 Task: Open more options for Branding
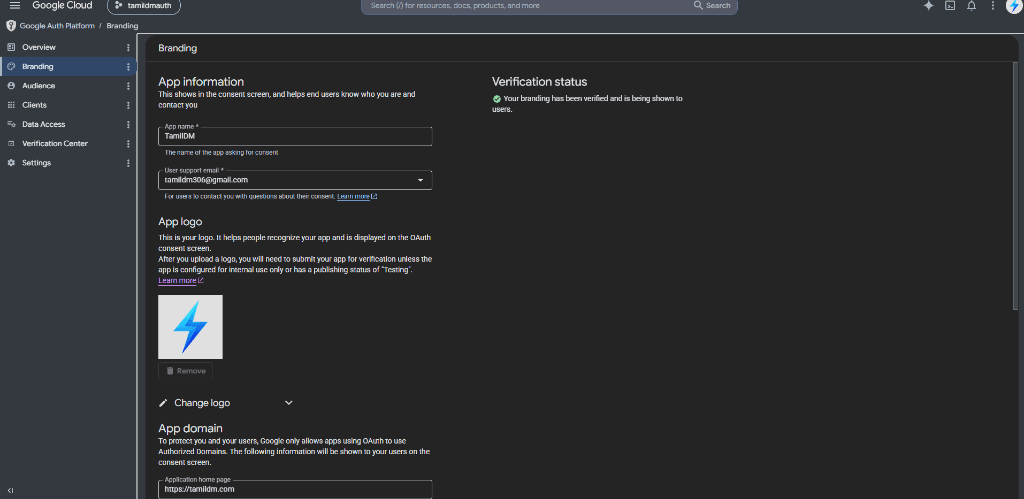click(128, 67)
